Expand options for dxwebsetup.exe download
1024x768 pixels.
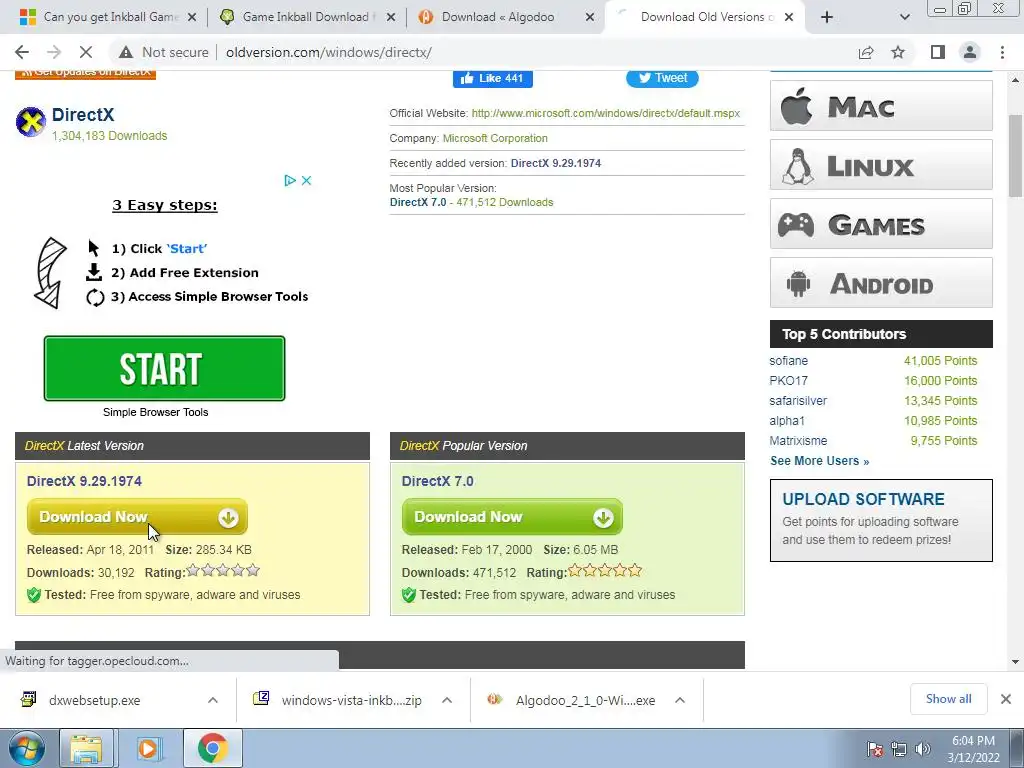[213, 700]
